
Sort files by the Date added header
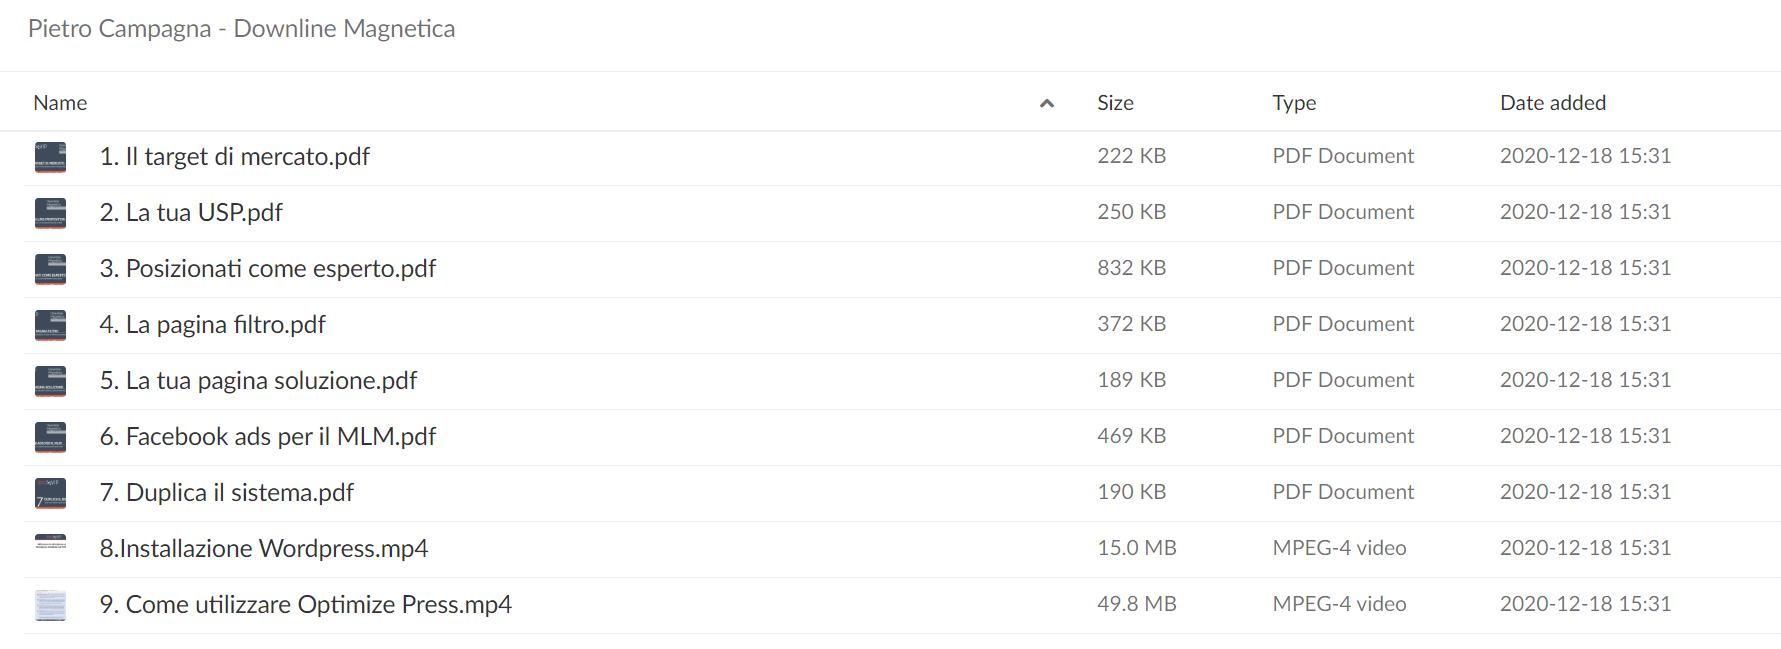(x=1553, y=103)
